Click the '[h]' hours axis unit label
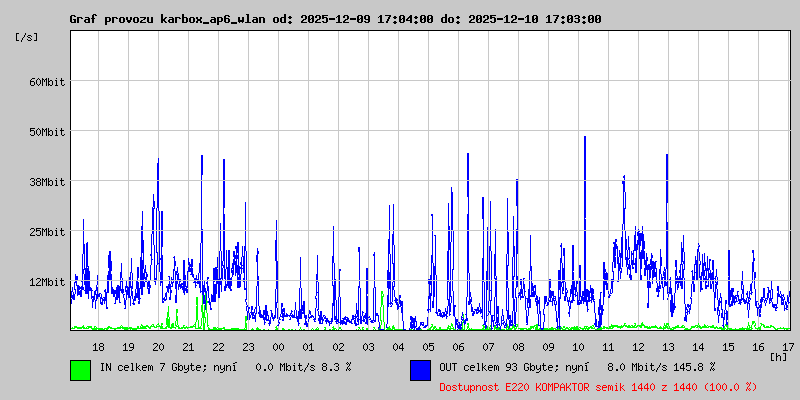800x400 pixels. pyautogui.click(x=778, y=357)
